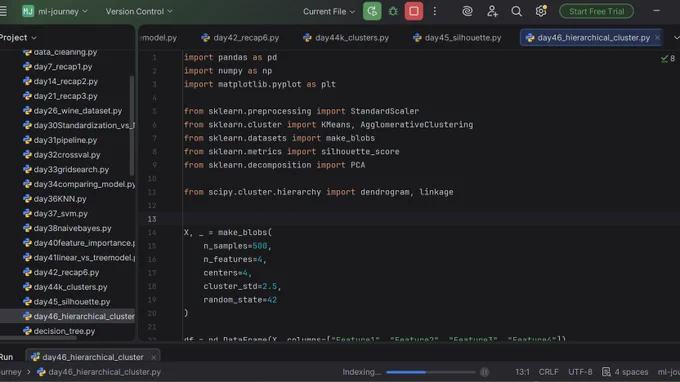Close the day46_hierarchical_cluster.py editor tab
Viewport: 680px width, 382px height.
(x=657, y=38)
